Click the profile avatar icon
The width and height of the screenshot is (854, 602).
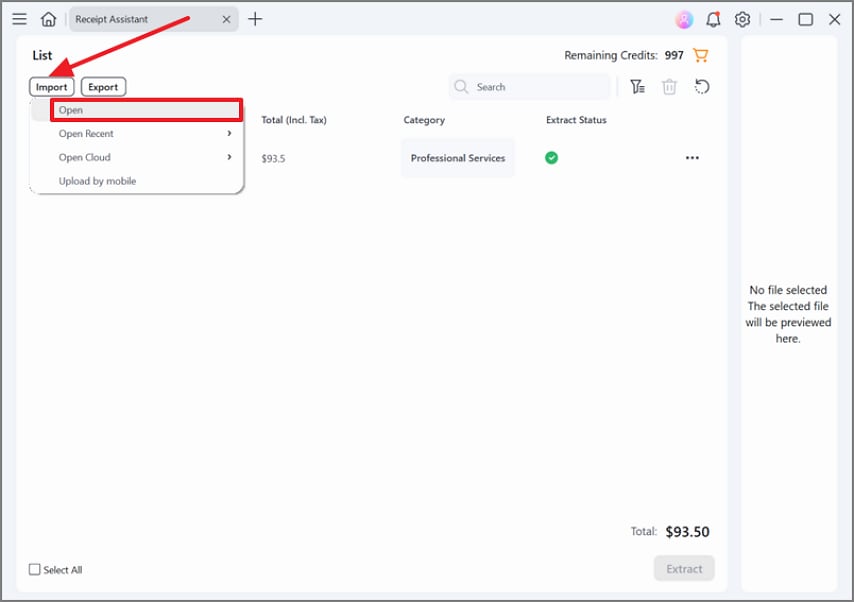click(684, 18)
